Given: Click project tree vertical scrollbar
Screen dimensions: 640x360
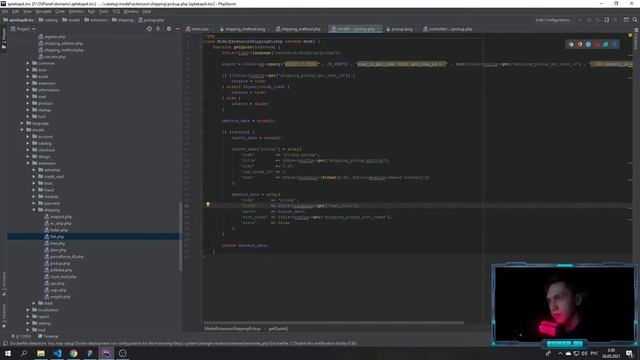Looking at the screenshot, I should point(180,237).
